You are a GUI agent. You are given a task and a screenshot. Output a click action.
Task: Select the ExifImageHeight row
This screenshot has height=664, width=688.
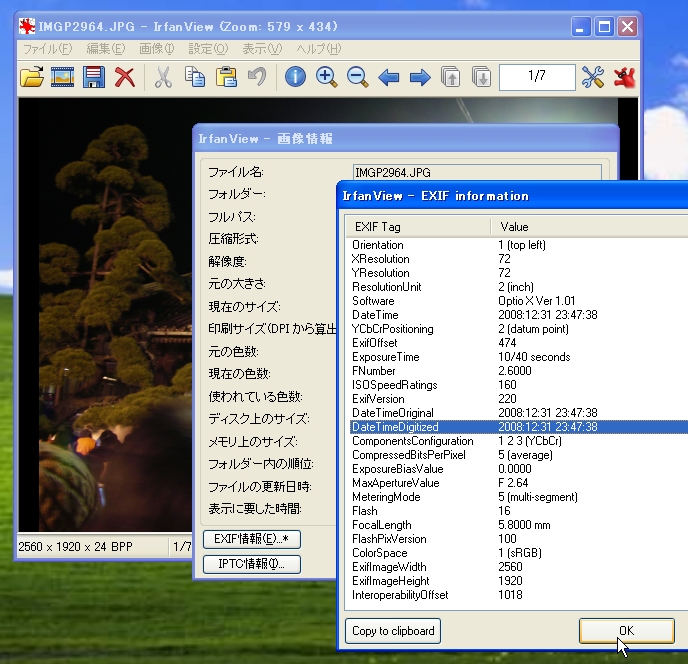tap(519, 581)
